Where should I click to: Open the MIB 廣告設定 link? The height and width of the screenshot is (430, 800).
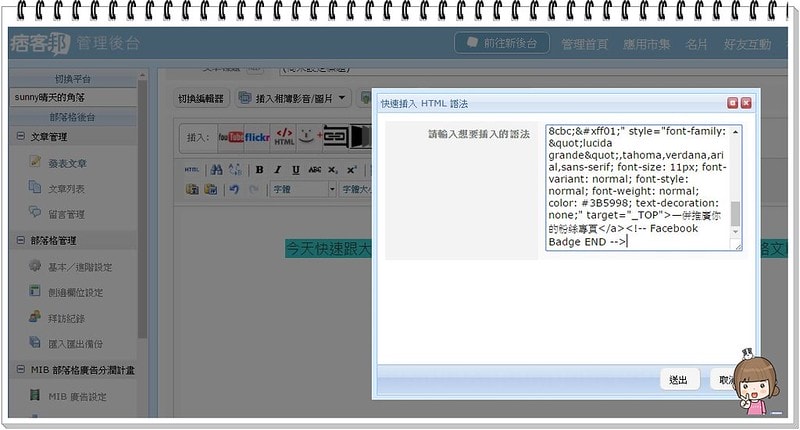(x=78, y=396)
